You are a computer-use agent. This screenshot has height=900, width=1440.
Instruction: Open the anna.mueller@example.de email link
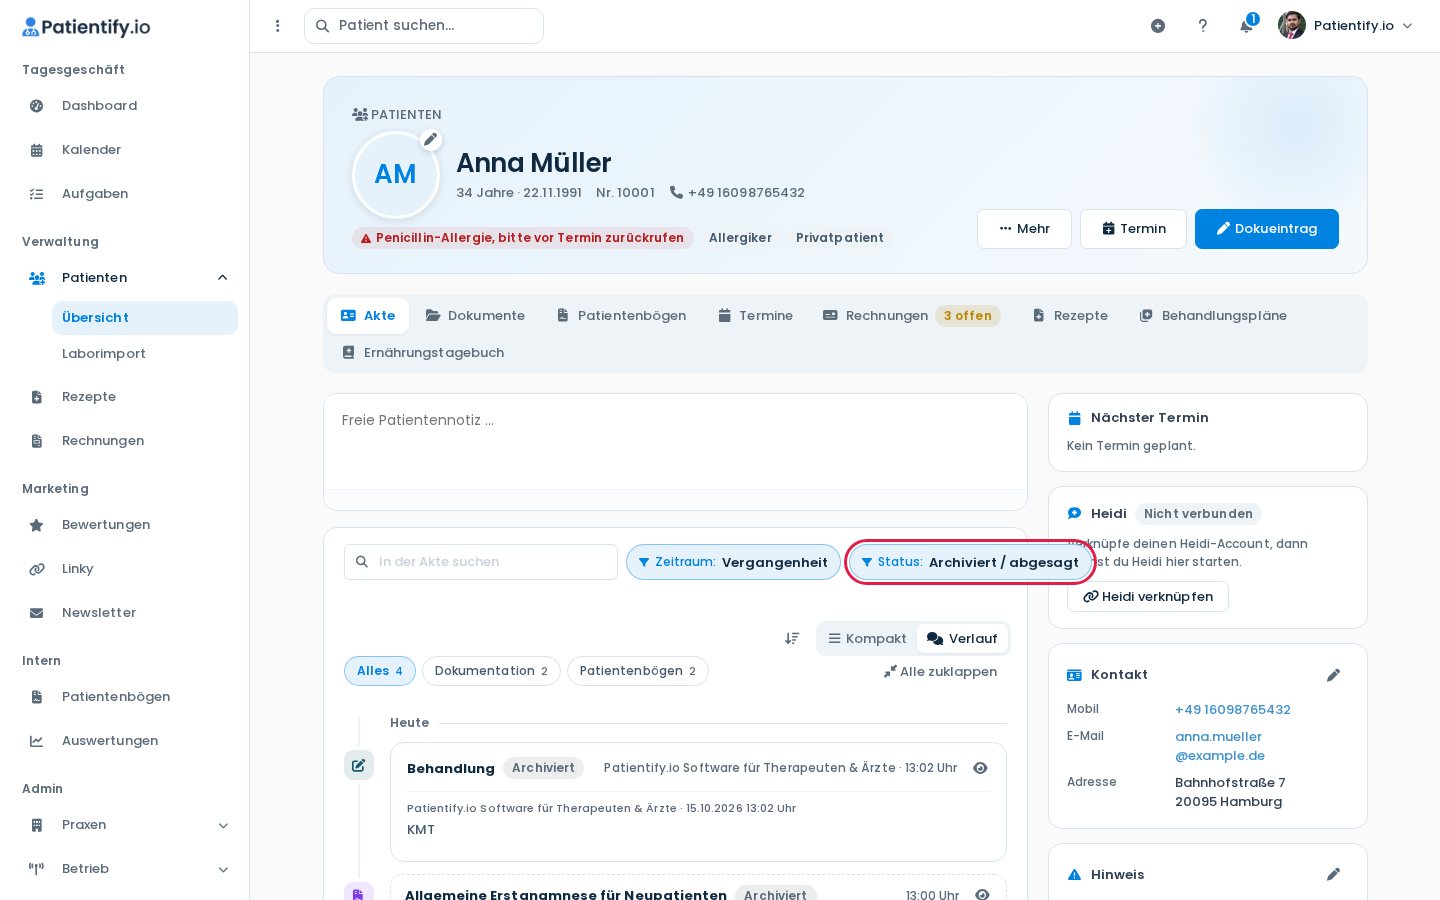click(x=1220, y=746)
